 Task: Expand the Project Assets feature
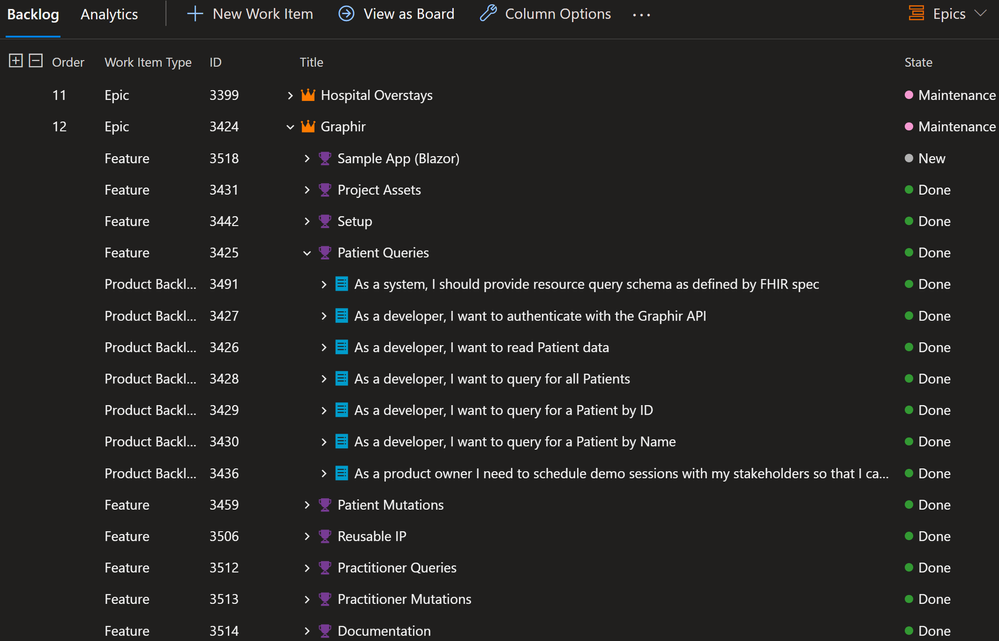coord(306,189)
